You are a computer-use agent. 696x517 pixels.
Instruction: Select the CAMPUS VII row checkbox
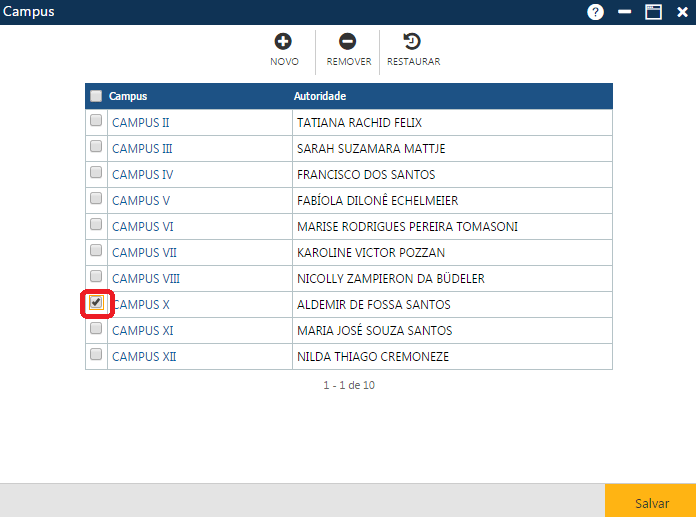pyautogui.click(x=96, y=251)
